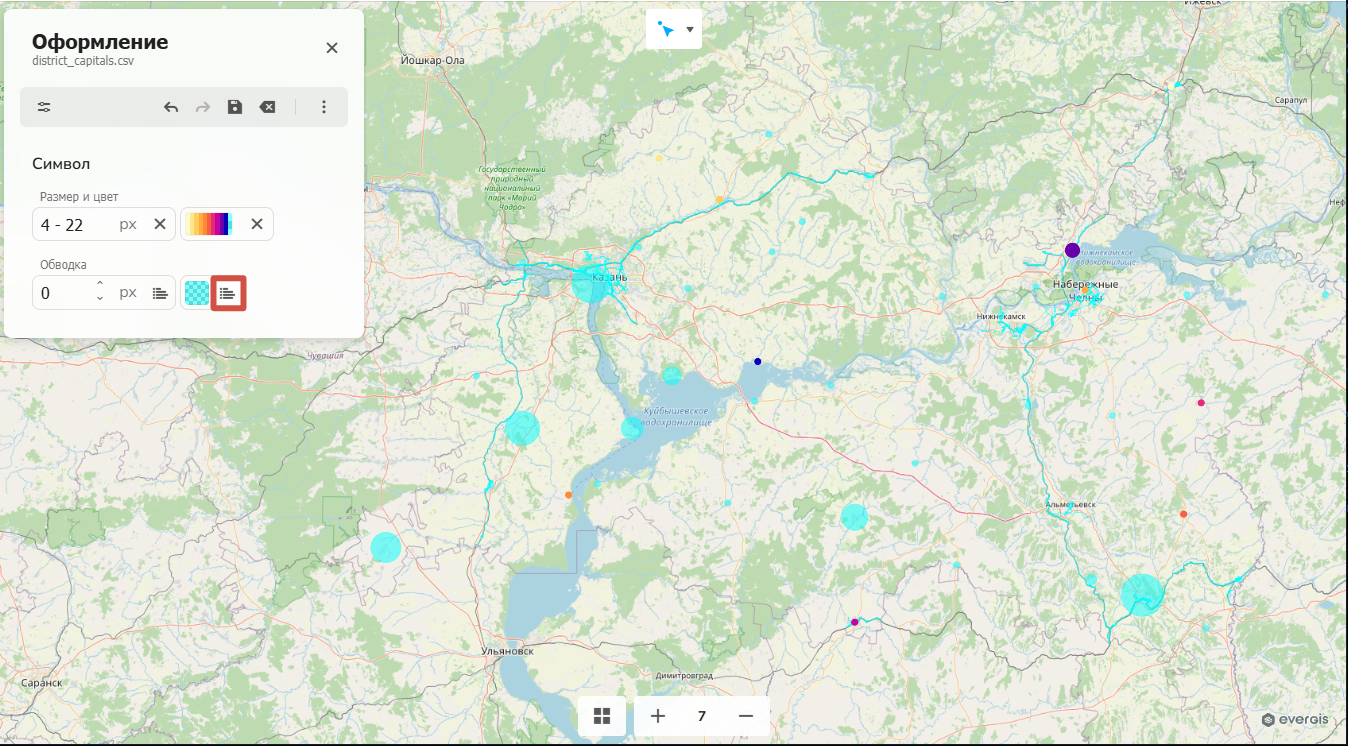Activate the blue selection cursor tool

(x=665, y=29)
